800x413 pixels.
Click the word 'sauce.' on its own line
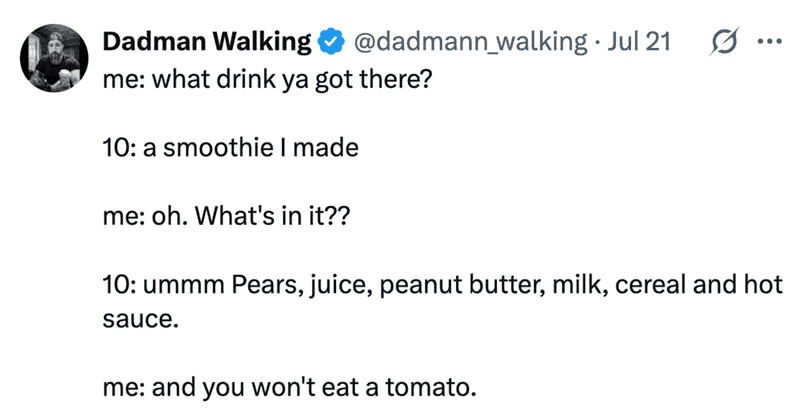click(x=141, y=319)
